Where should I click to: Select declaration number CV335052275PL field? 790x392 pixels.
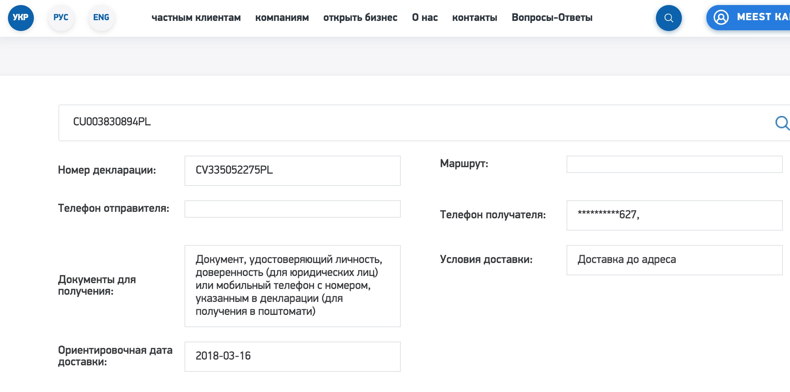pyautogui.click(x=292, y=170)
